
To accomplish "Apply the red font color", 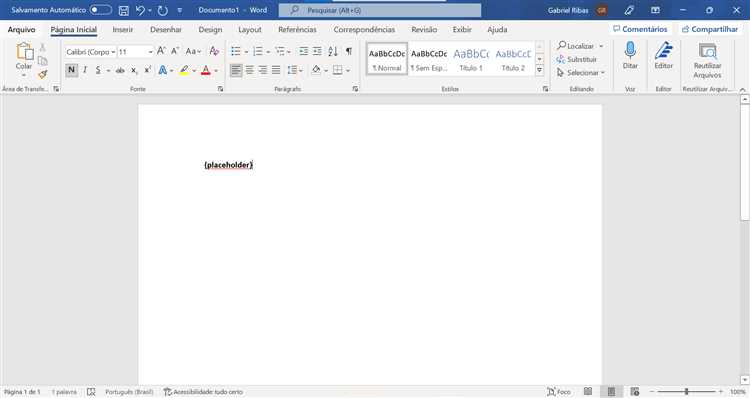I will (x=206, y=70).
